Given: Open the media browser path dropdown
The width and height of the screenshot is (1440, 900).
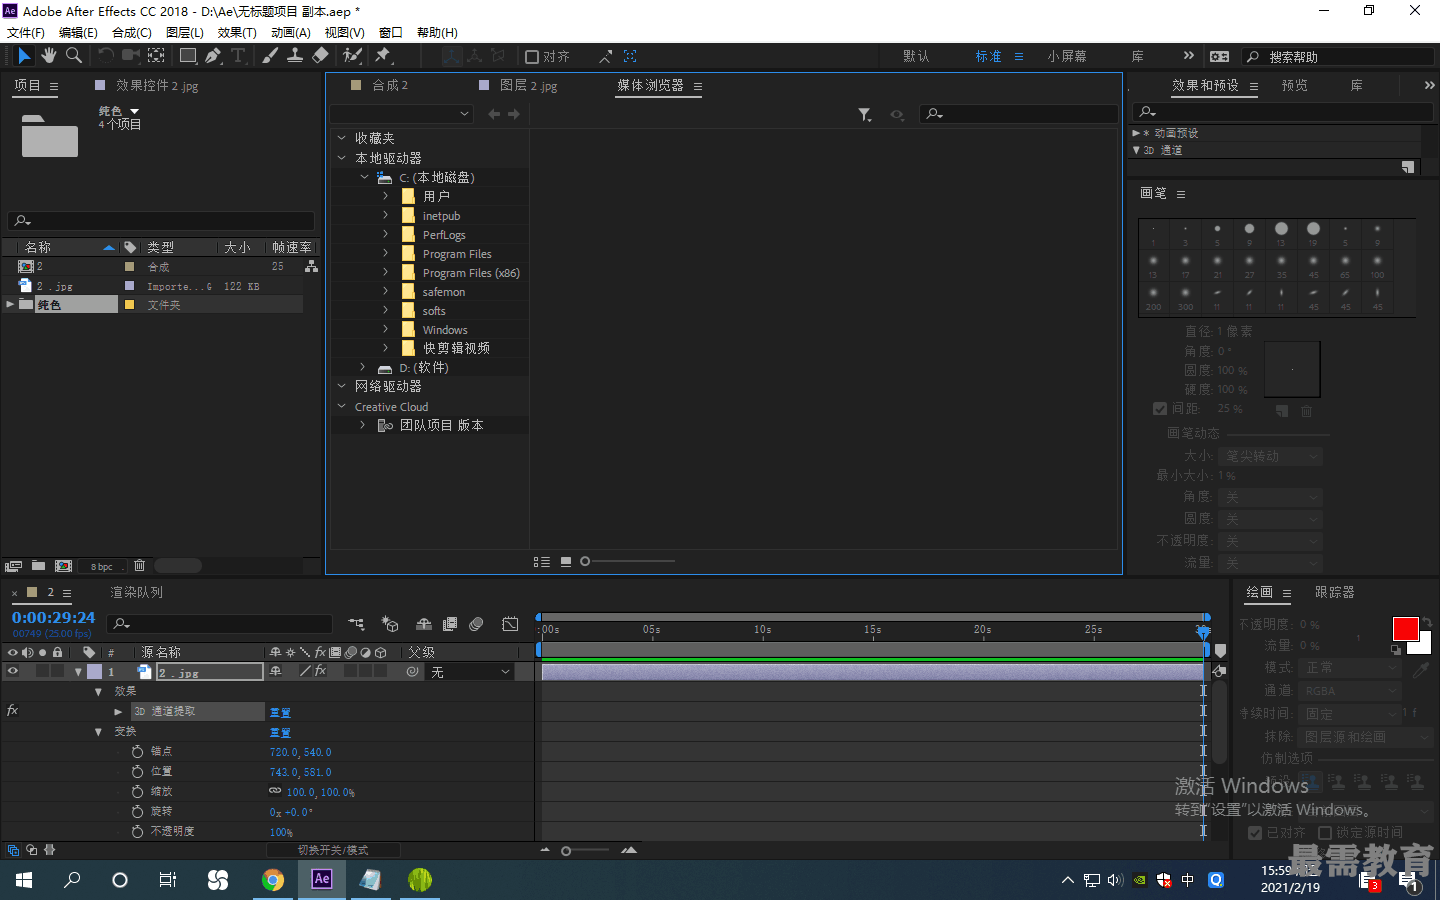Looking at the screenshot, I should 401,114.
